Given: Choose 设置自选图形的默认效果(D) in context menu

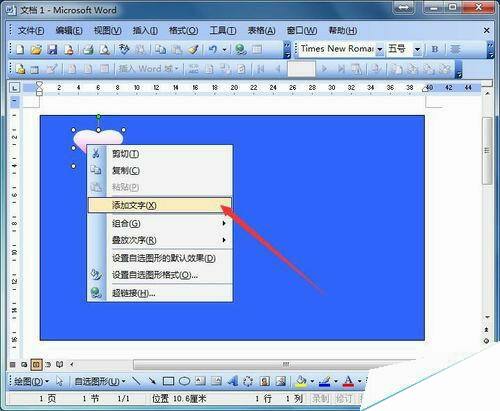Looking at the screenshot, I should (160, 258).
